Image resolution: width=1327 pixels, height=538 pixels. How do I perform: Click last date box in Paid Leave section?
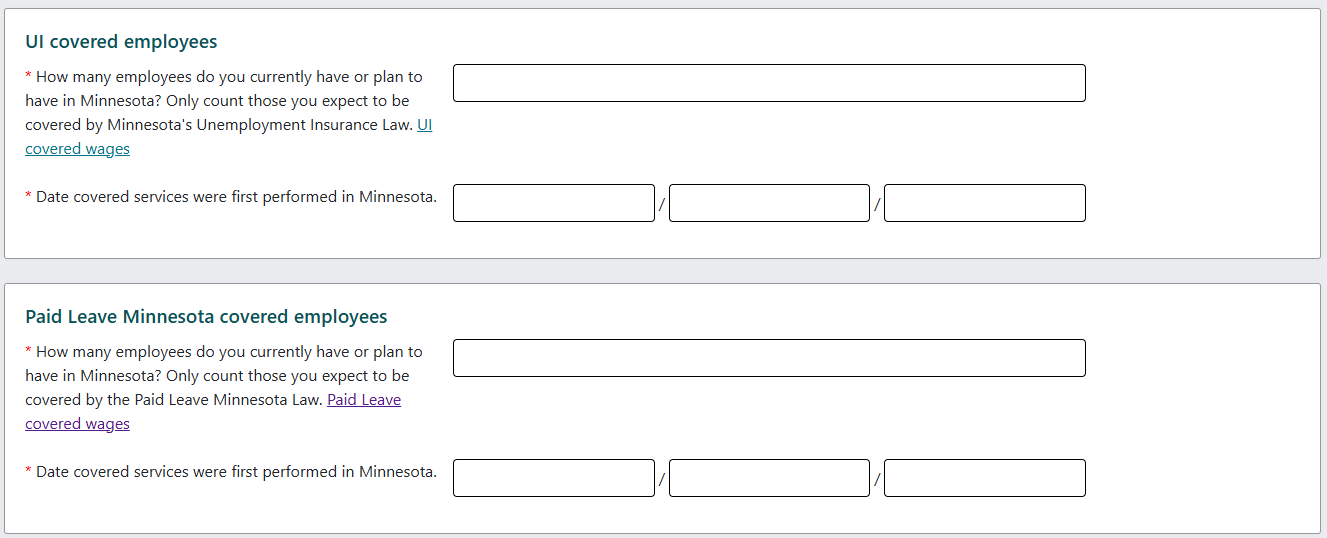(984, 478)
